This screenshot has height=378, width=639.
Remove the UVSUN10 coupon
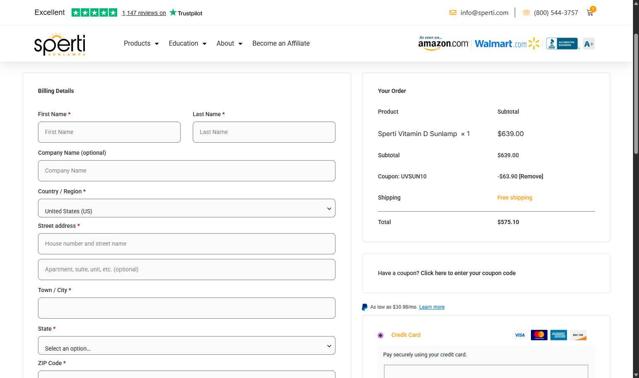(531, 176)
